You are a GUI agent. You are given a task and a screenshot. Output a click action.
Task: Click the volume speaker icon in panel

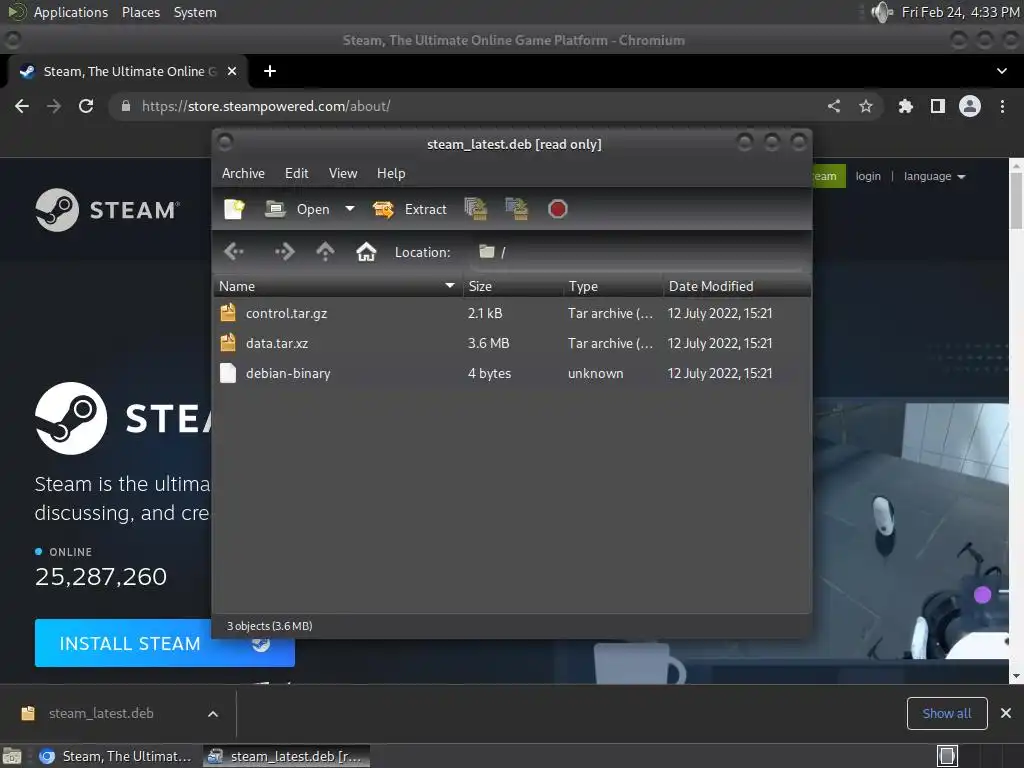[x=881, y=12]
